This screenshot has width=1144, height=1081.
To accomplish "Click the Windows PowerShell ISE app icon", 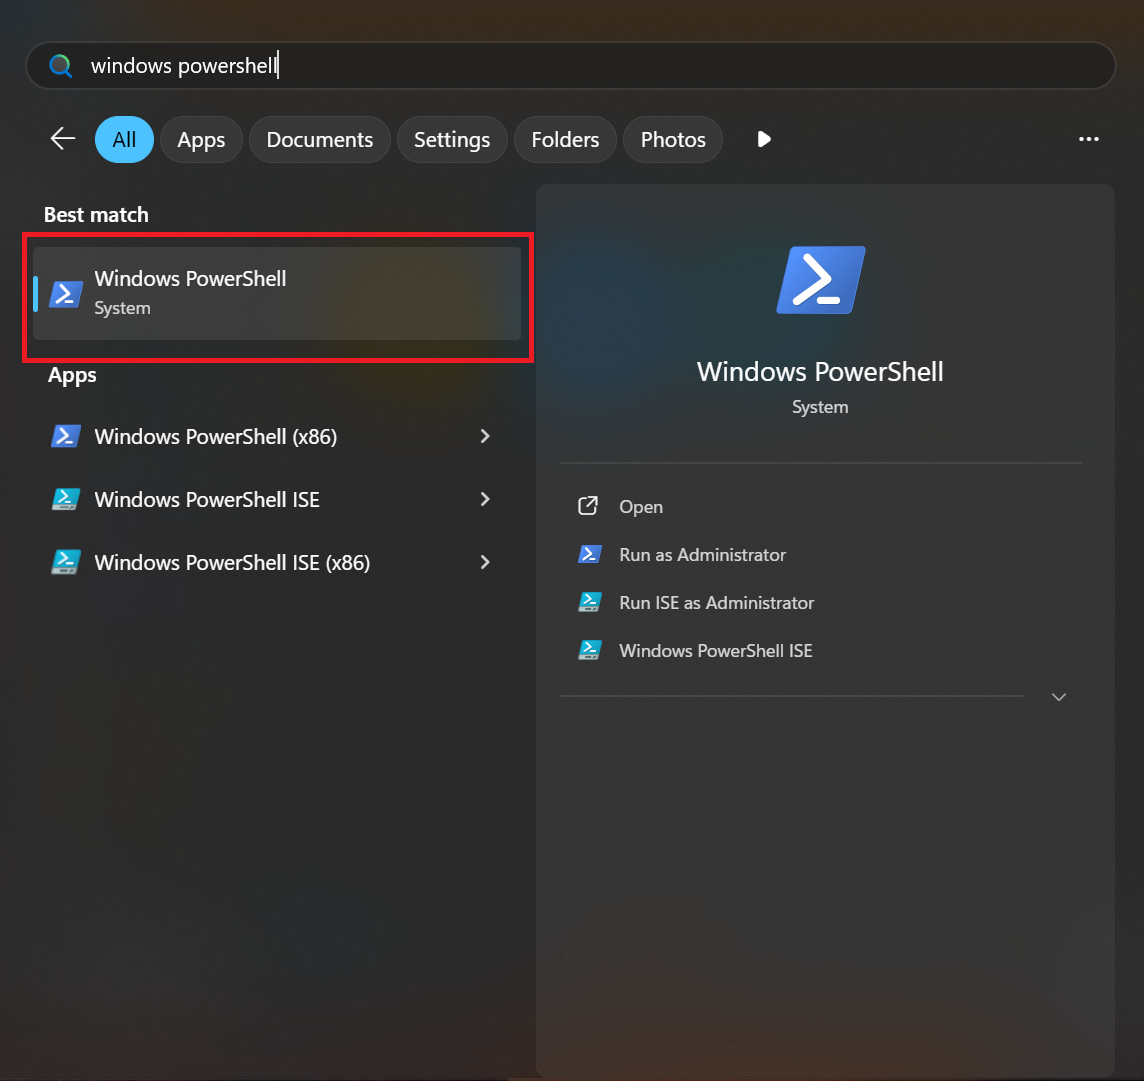I will (x=66, y=500).
